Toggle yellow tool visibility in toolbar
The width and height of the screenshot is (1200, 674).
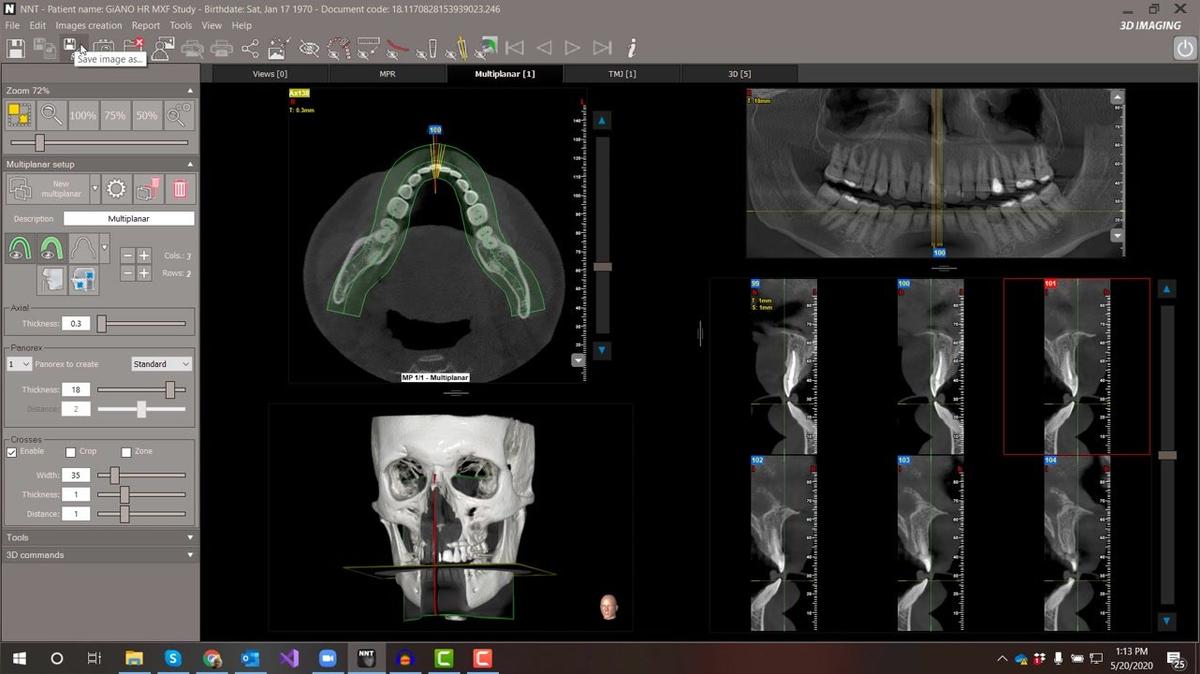click(x=459, y=47)
